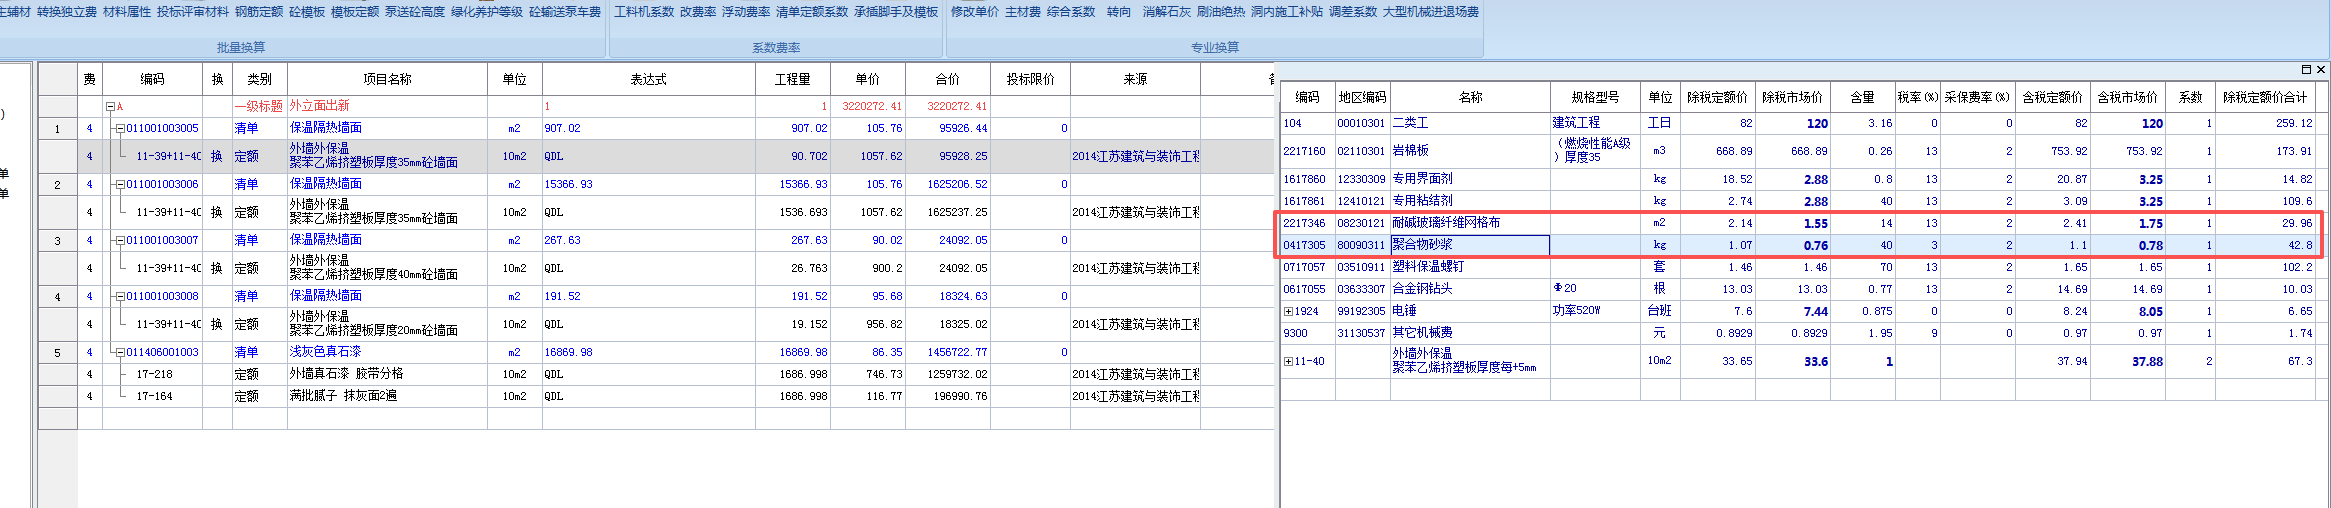Open 转换独立费 in the ribbon
Image resolution: width=2331 pixels, height=508 pixels.
pos(67,12)
